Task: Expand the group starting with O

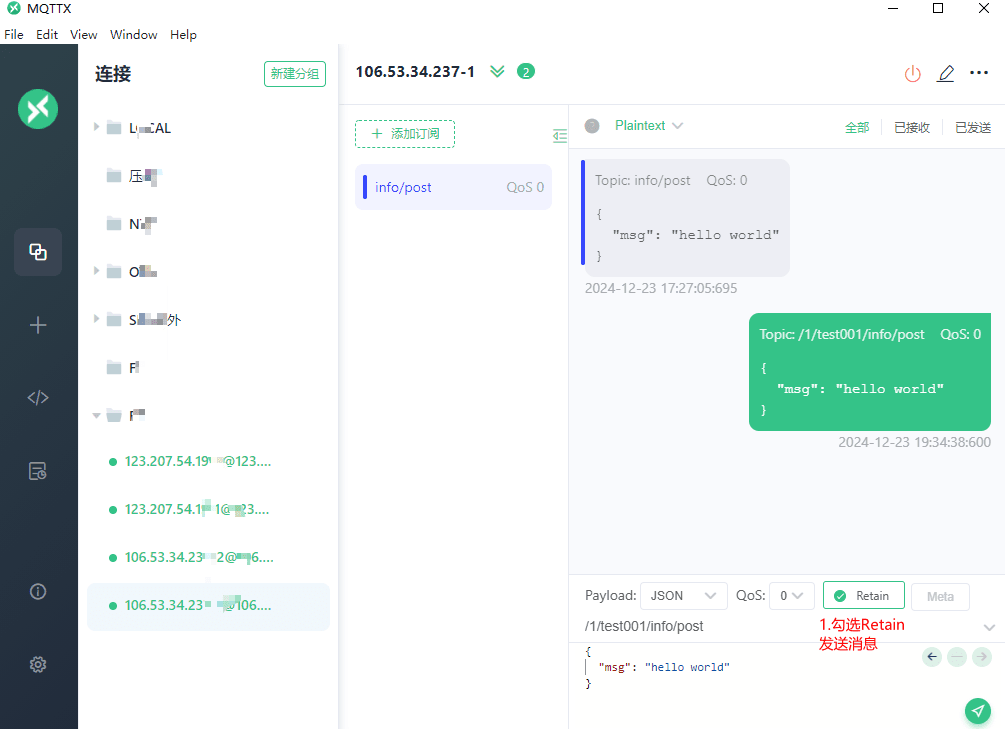Action: pyautogui.click(x=96, y=271)
